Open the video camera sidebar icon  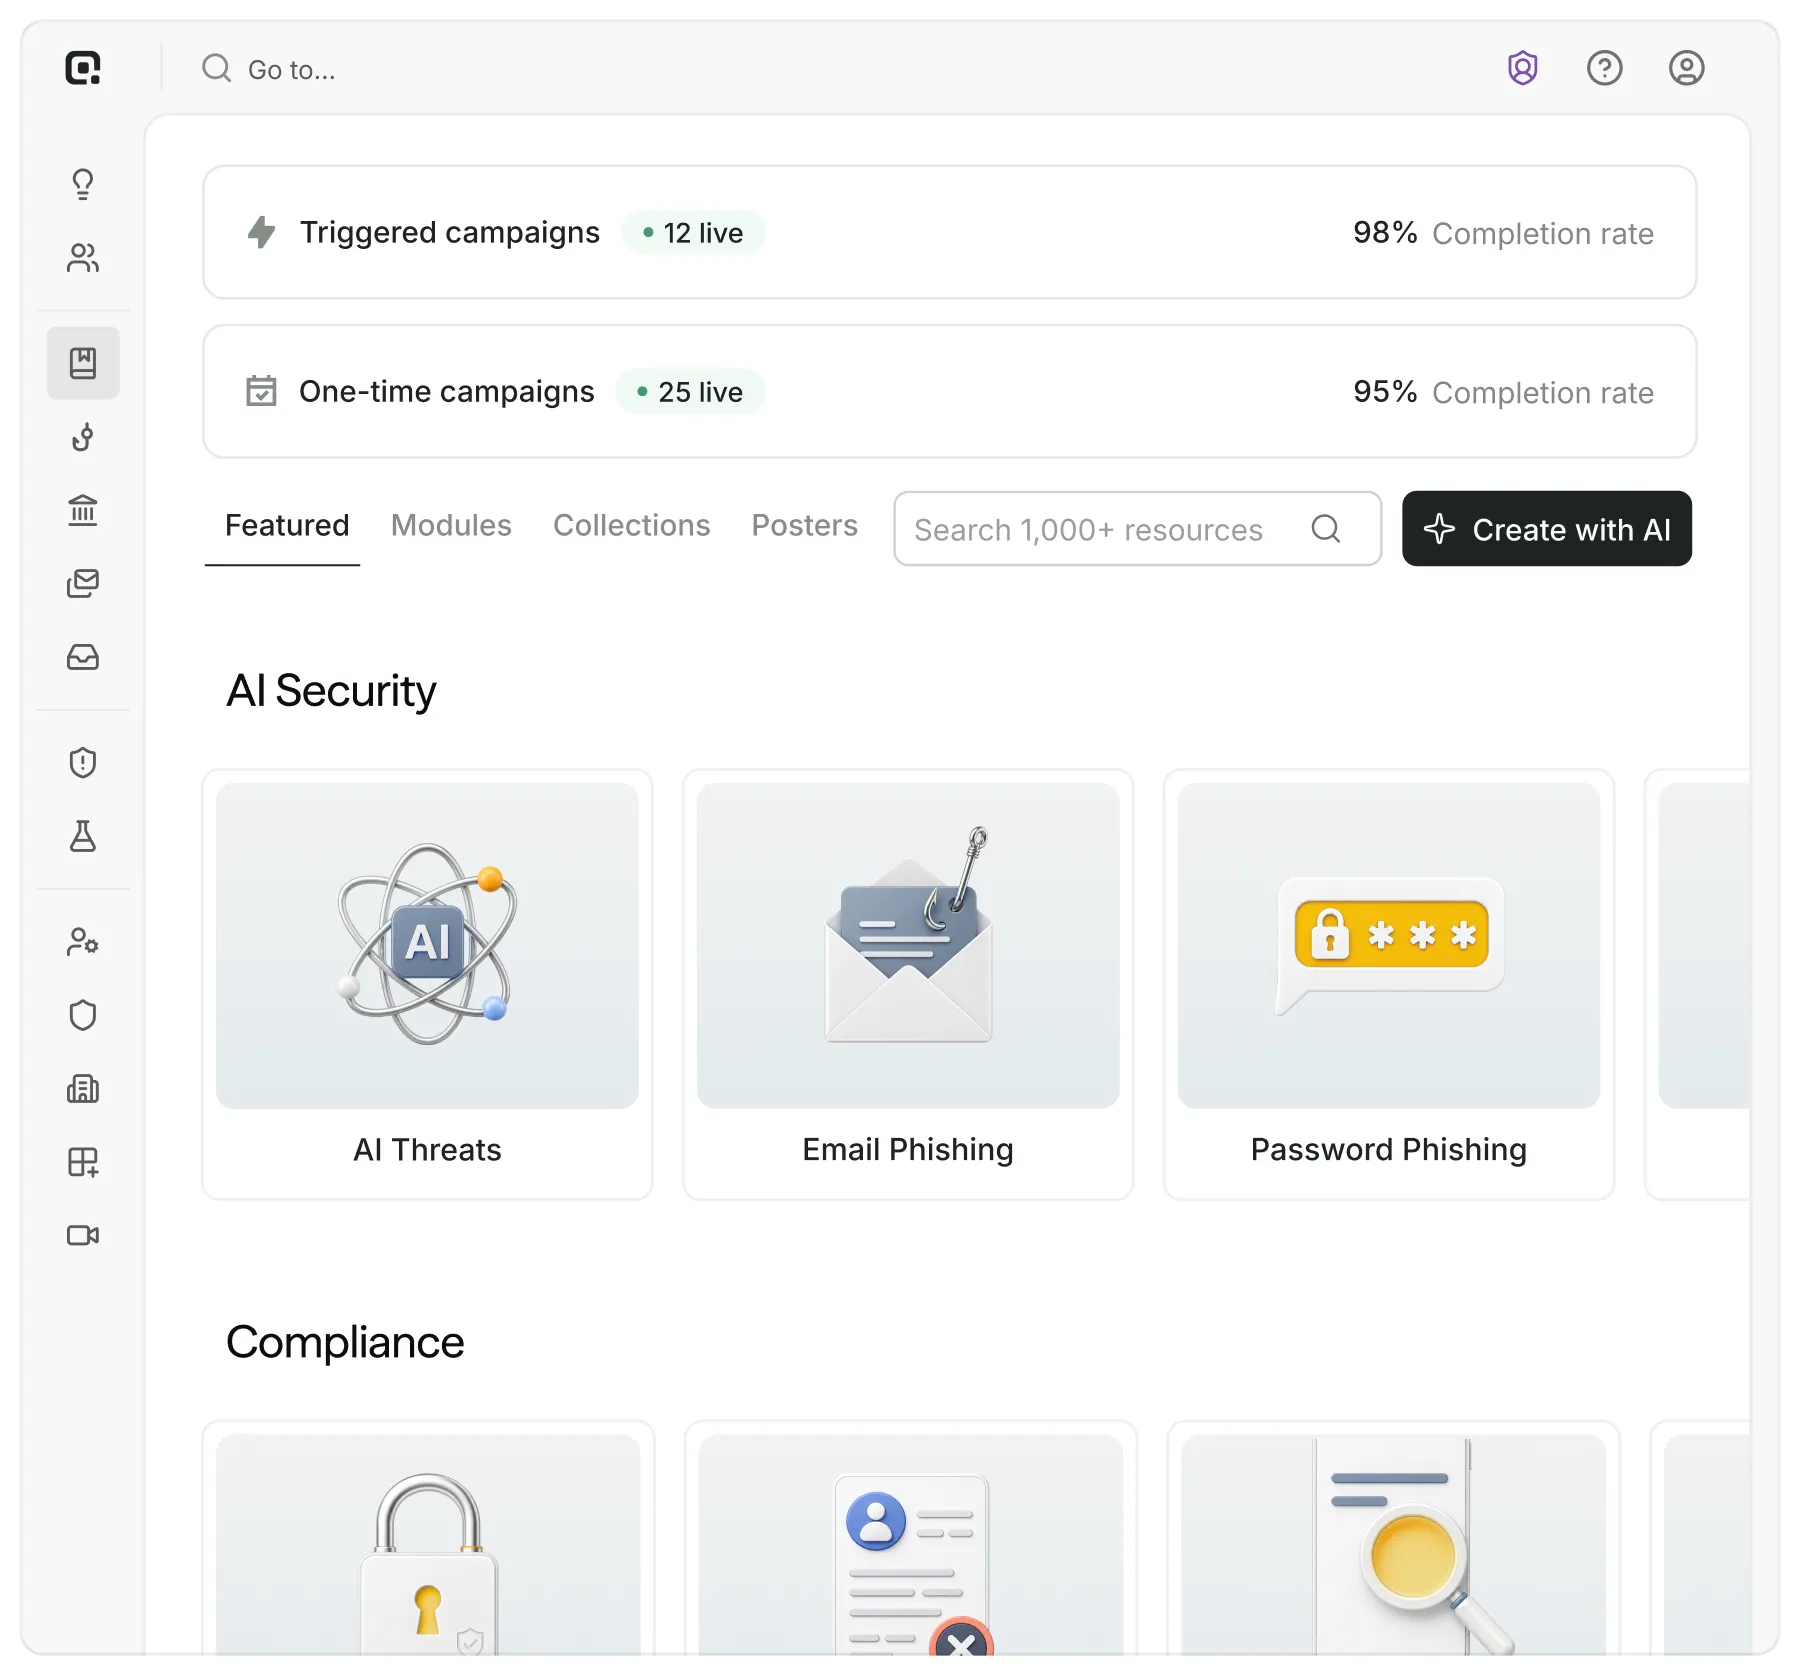(83, 1236)
